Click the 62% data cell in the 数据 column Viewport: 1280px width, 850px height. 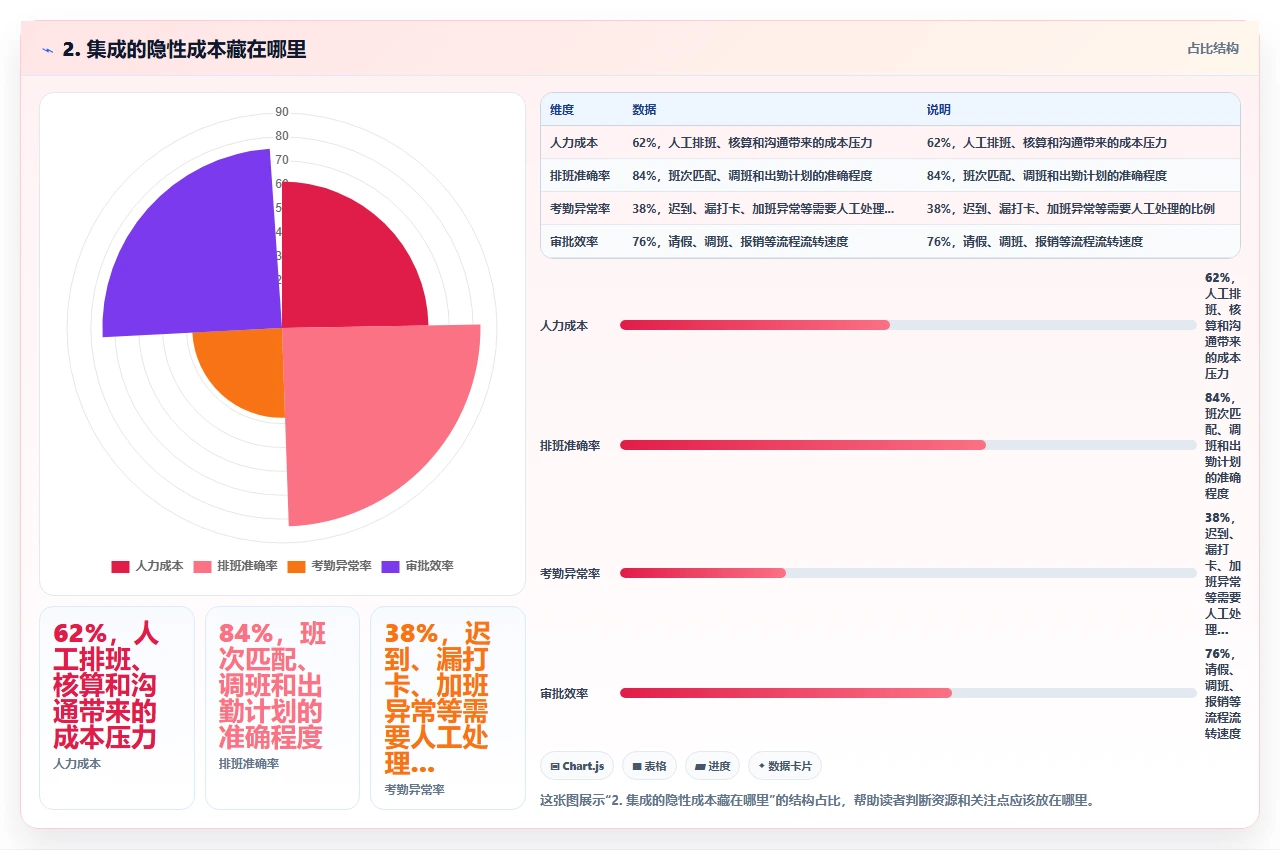click(x=770, y=143)
